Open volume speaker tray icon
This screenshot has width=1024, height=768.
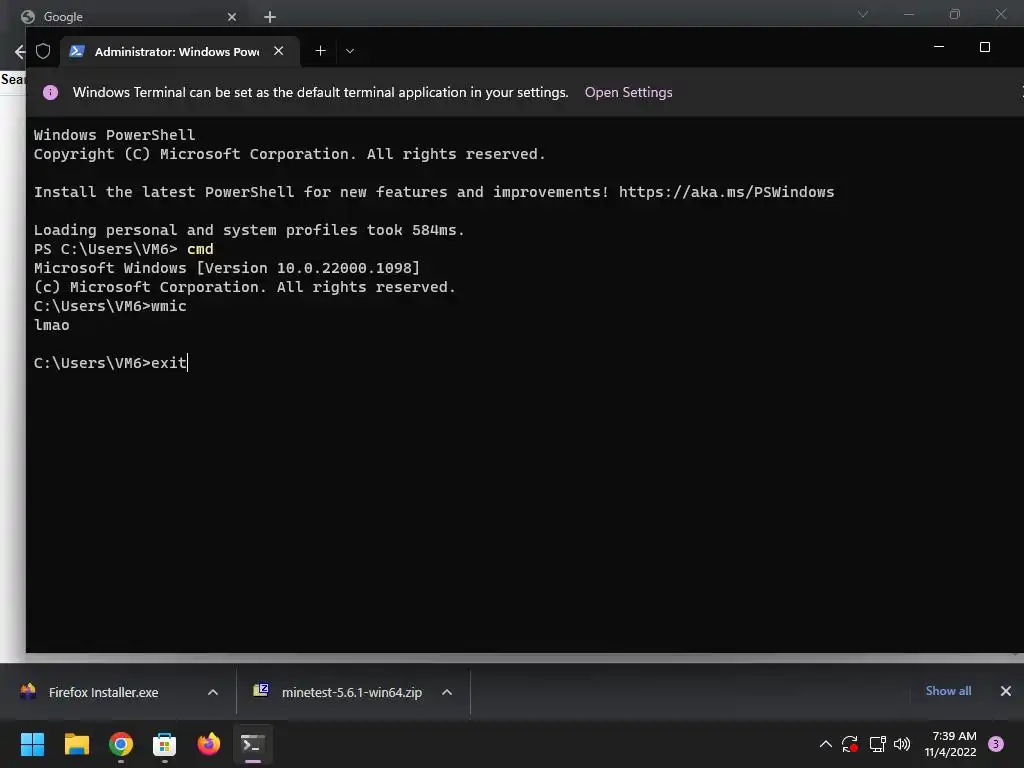pos(902,744)
